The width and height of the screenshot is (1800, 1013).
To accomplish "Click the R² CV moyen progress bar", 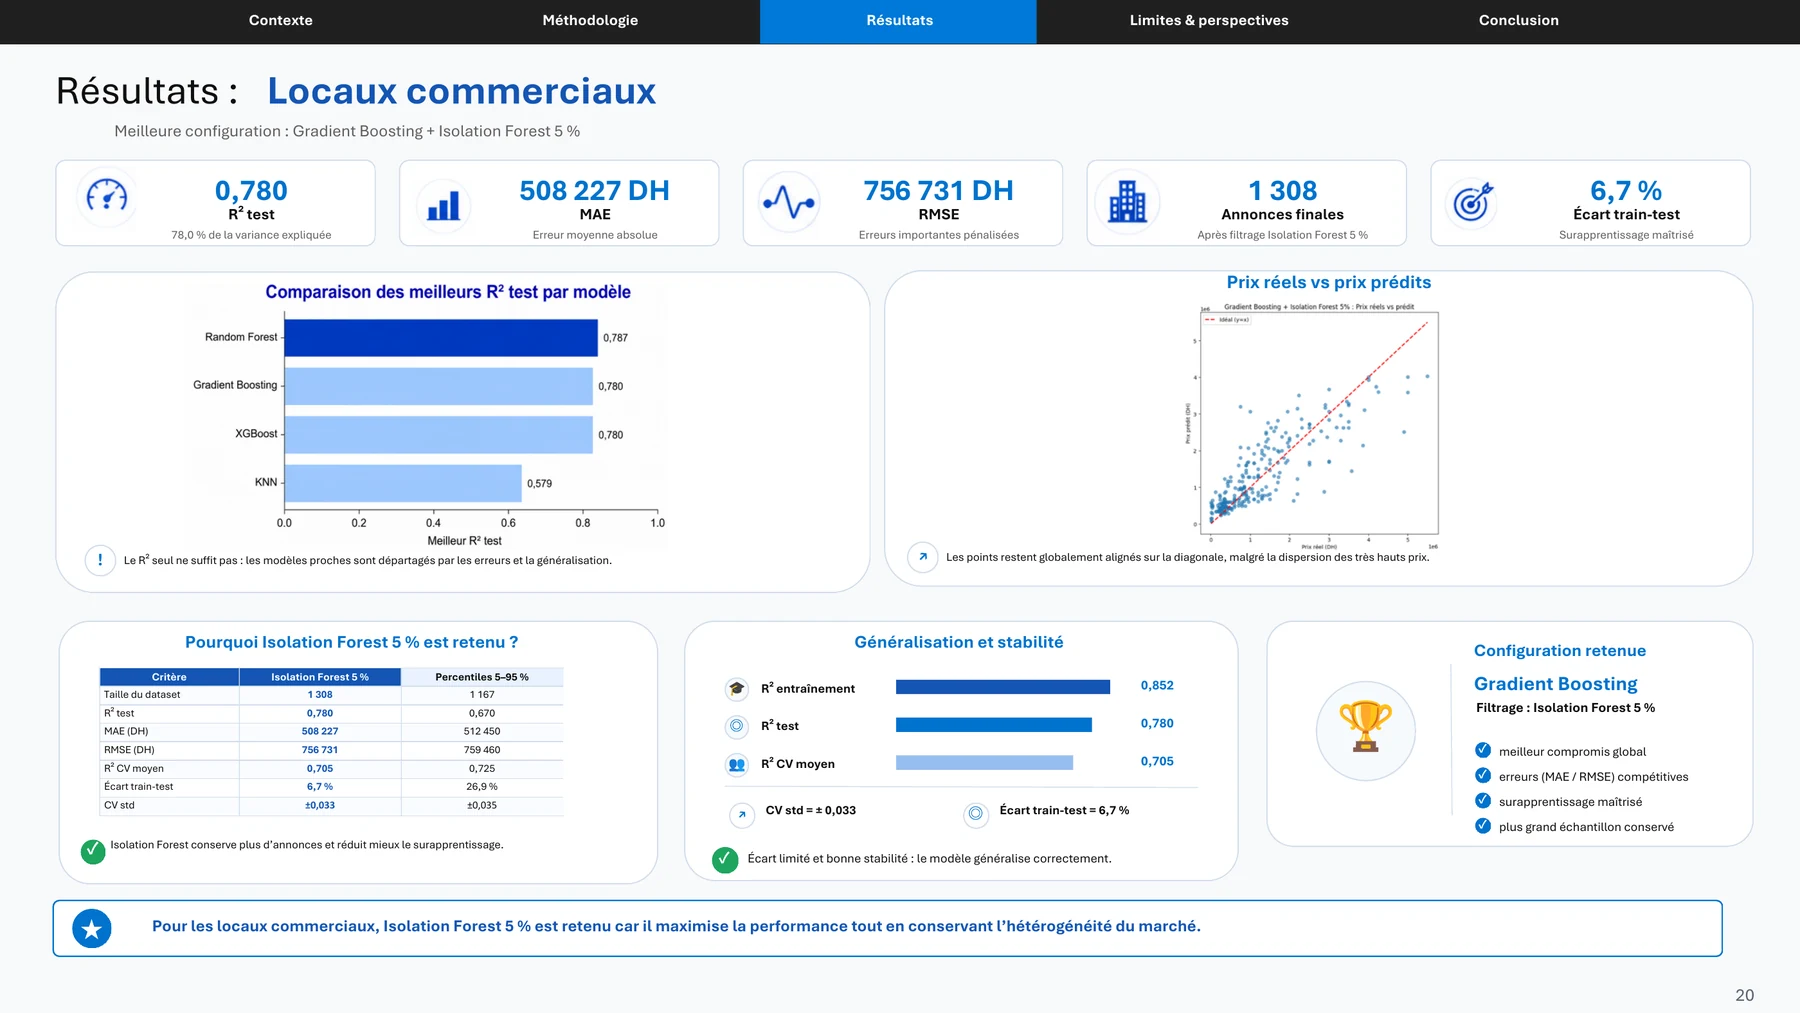I will [x=984, y=762].
